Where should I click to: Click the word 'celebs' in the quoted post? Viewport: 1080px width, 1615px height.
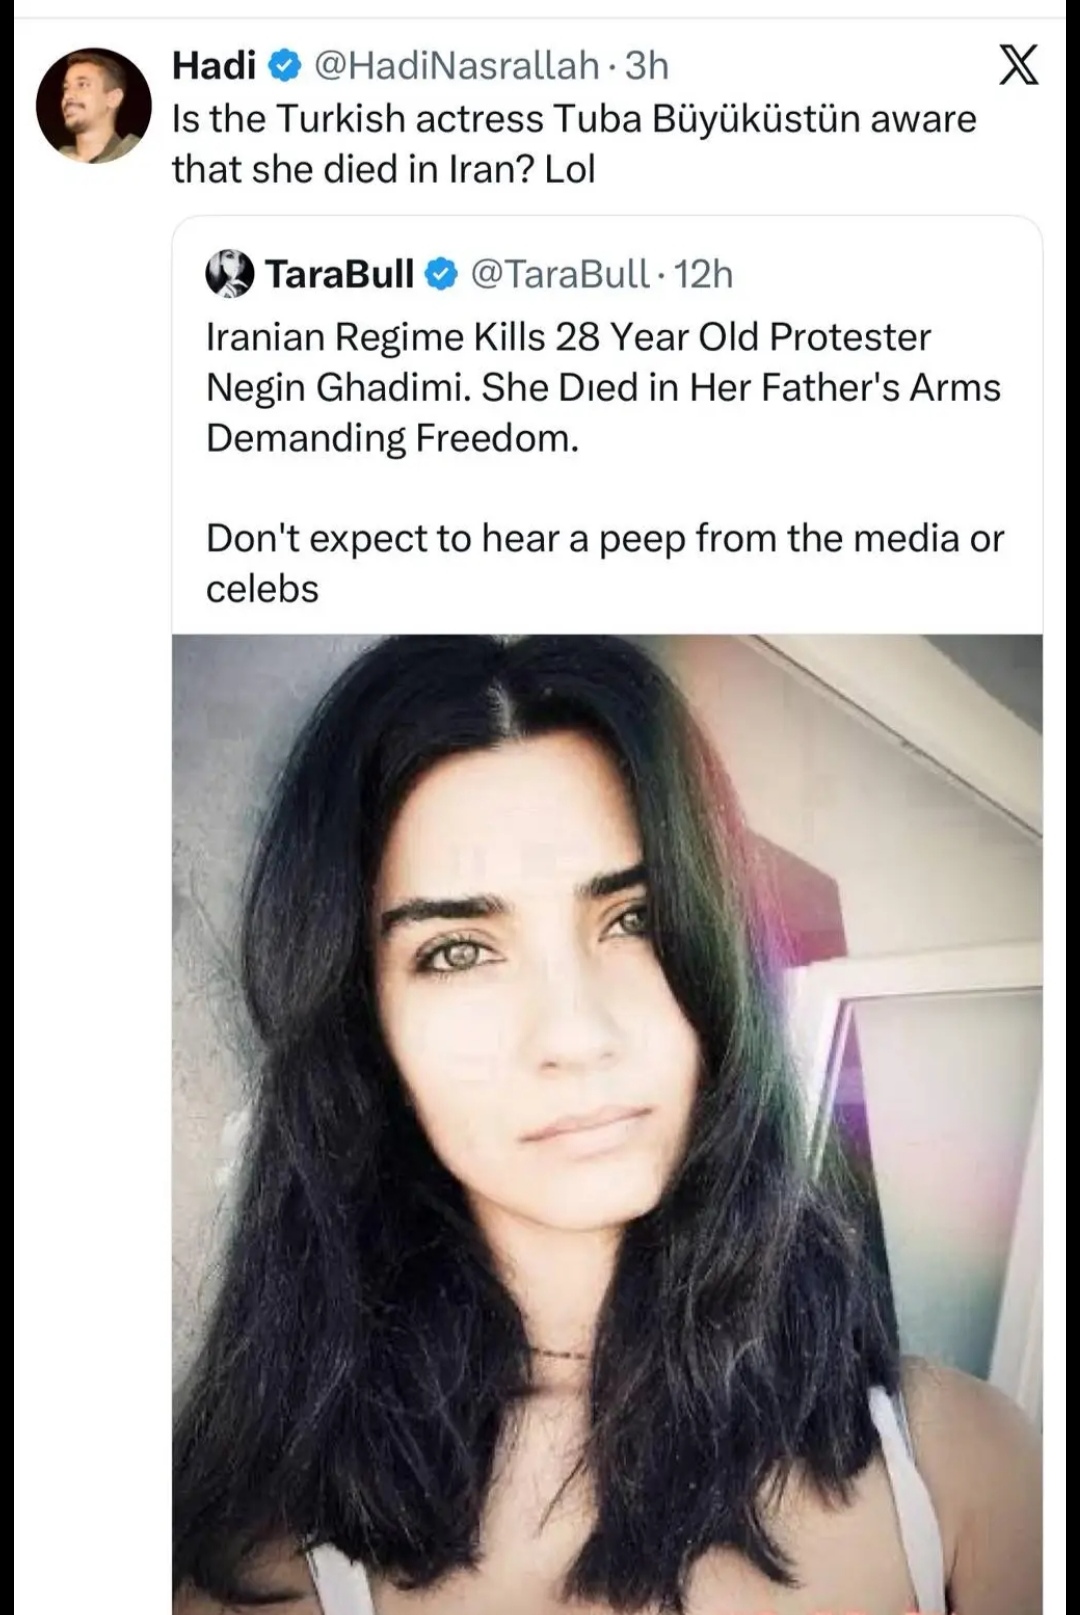pos(262,589)
